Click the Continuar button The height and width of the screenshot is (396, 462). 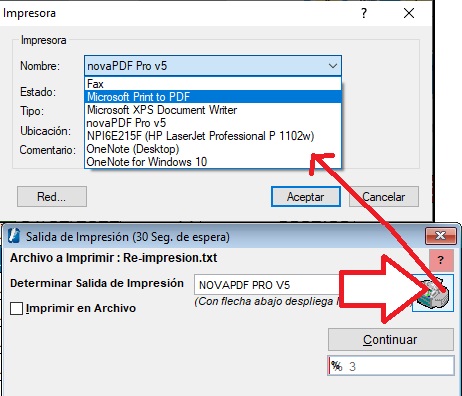click(391, 340)
